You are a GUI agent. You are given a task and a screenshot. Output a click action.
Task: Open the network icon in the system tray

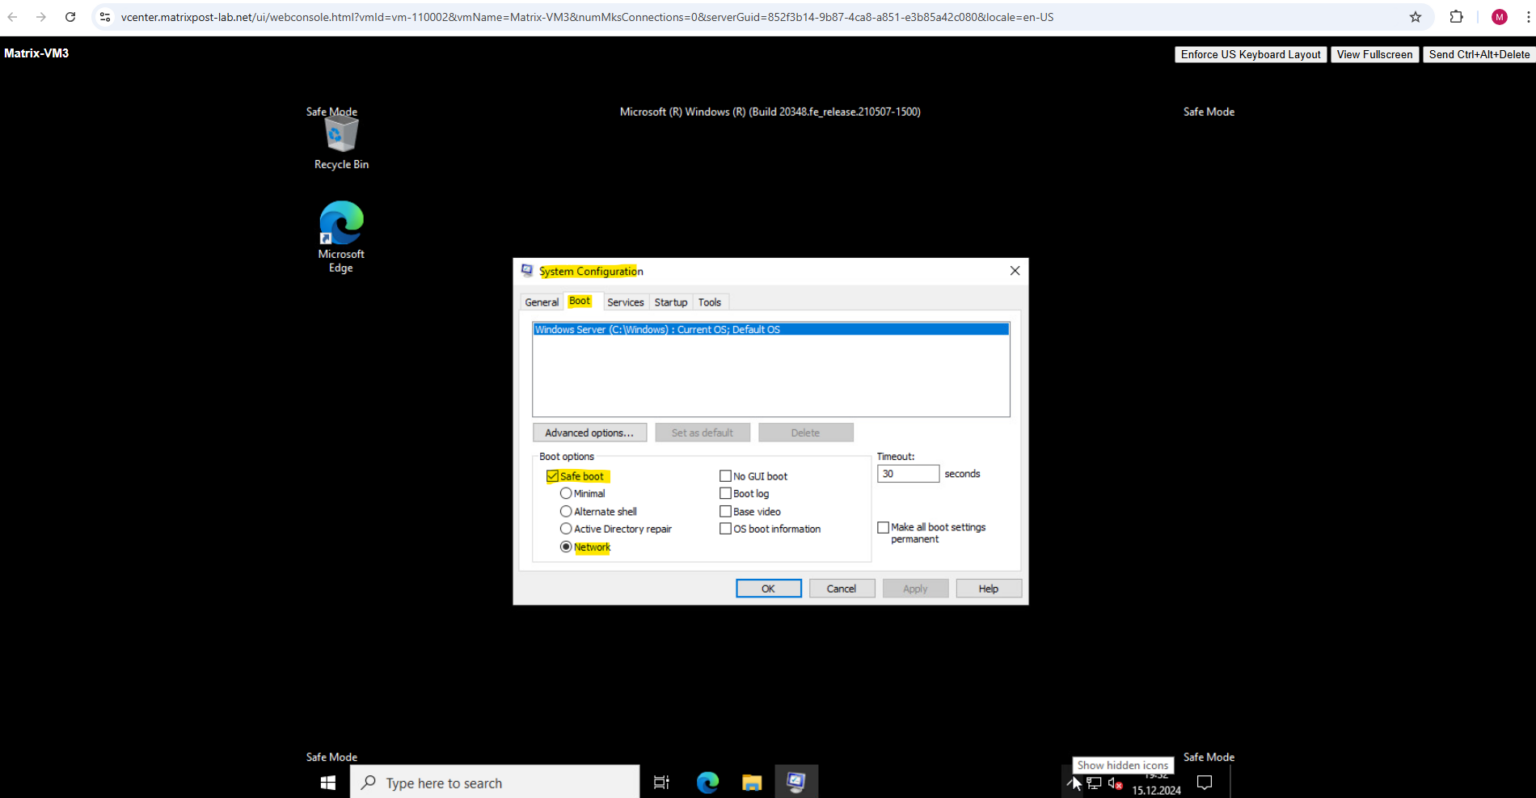pos(1093,783)
